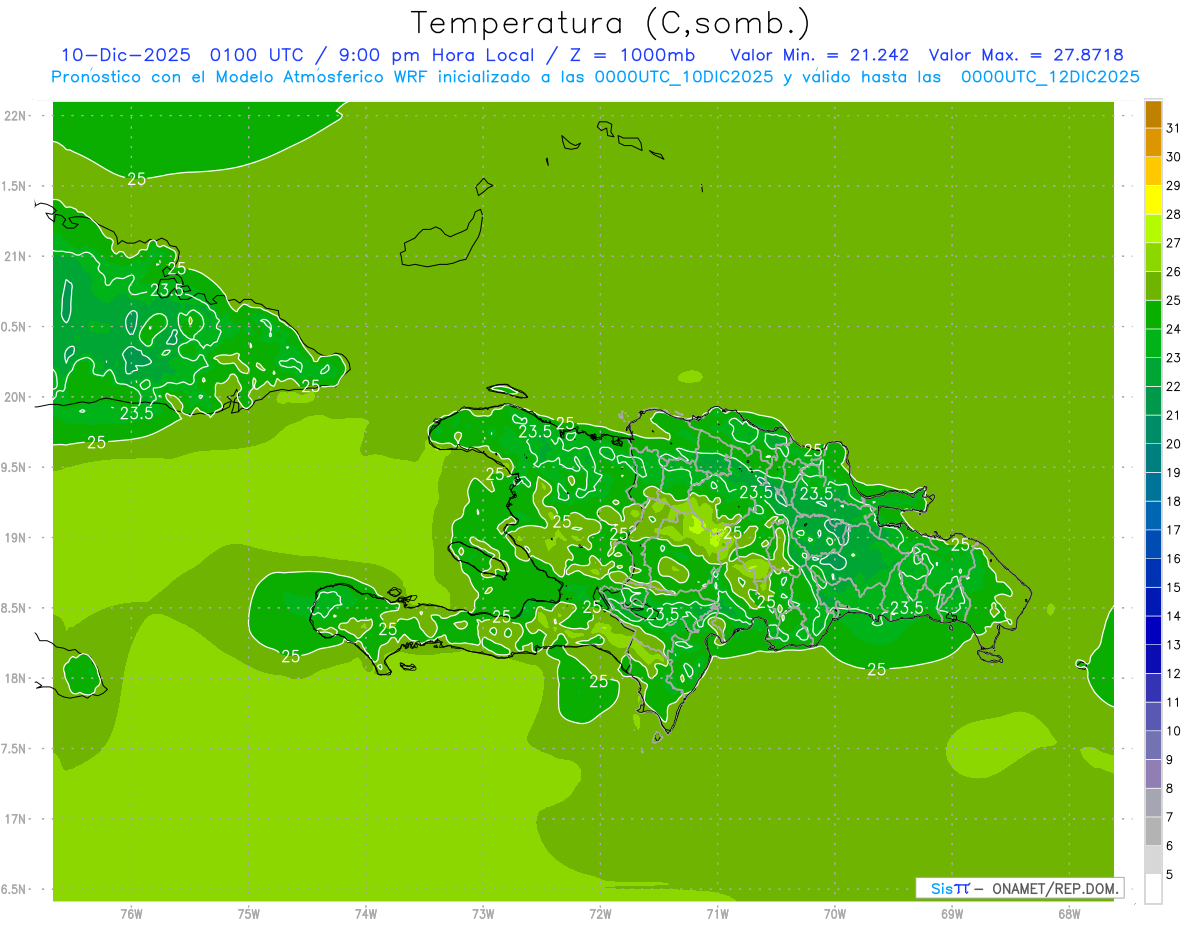Click the 'Z = 1000mb' level label
This screenshot has height=927, width=1200.
coord(633,54)
